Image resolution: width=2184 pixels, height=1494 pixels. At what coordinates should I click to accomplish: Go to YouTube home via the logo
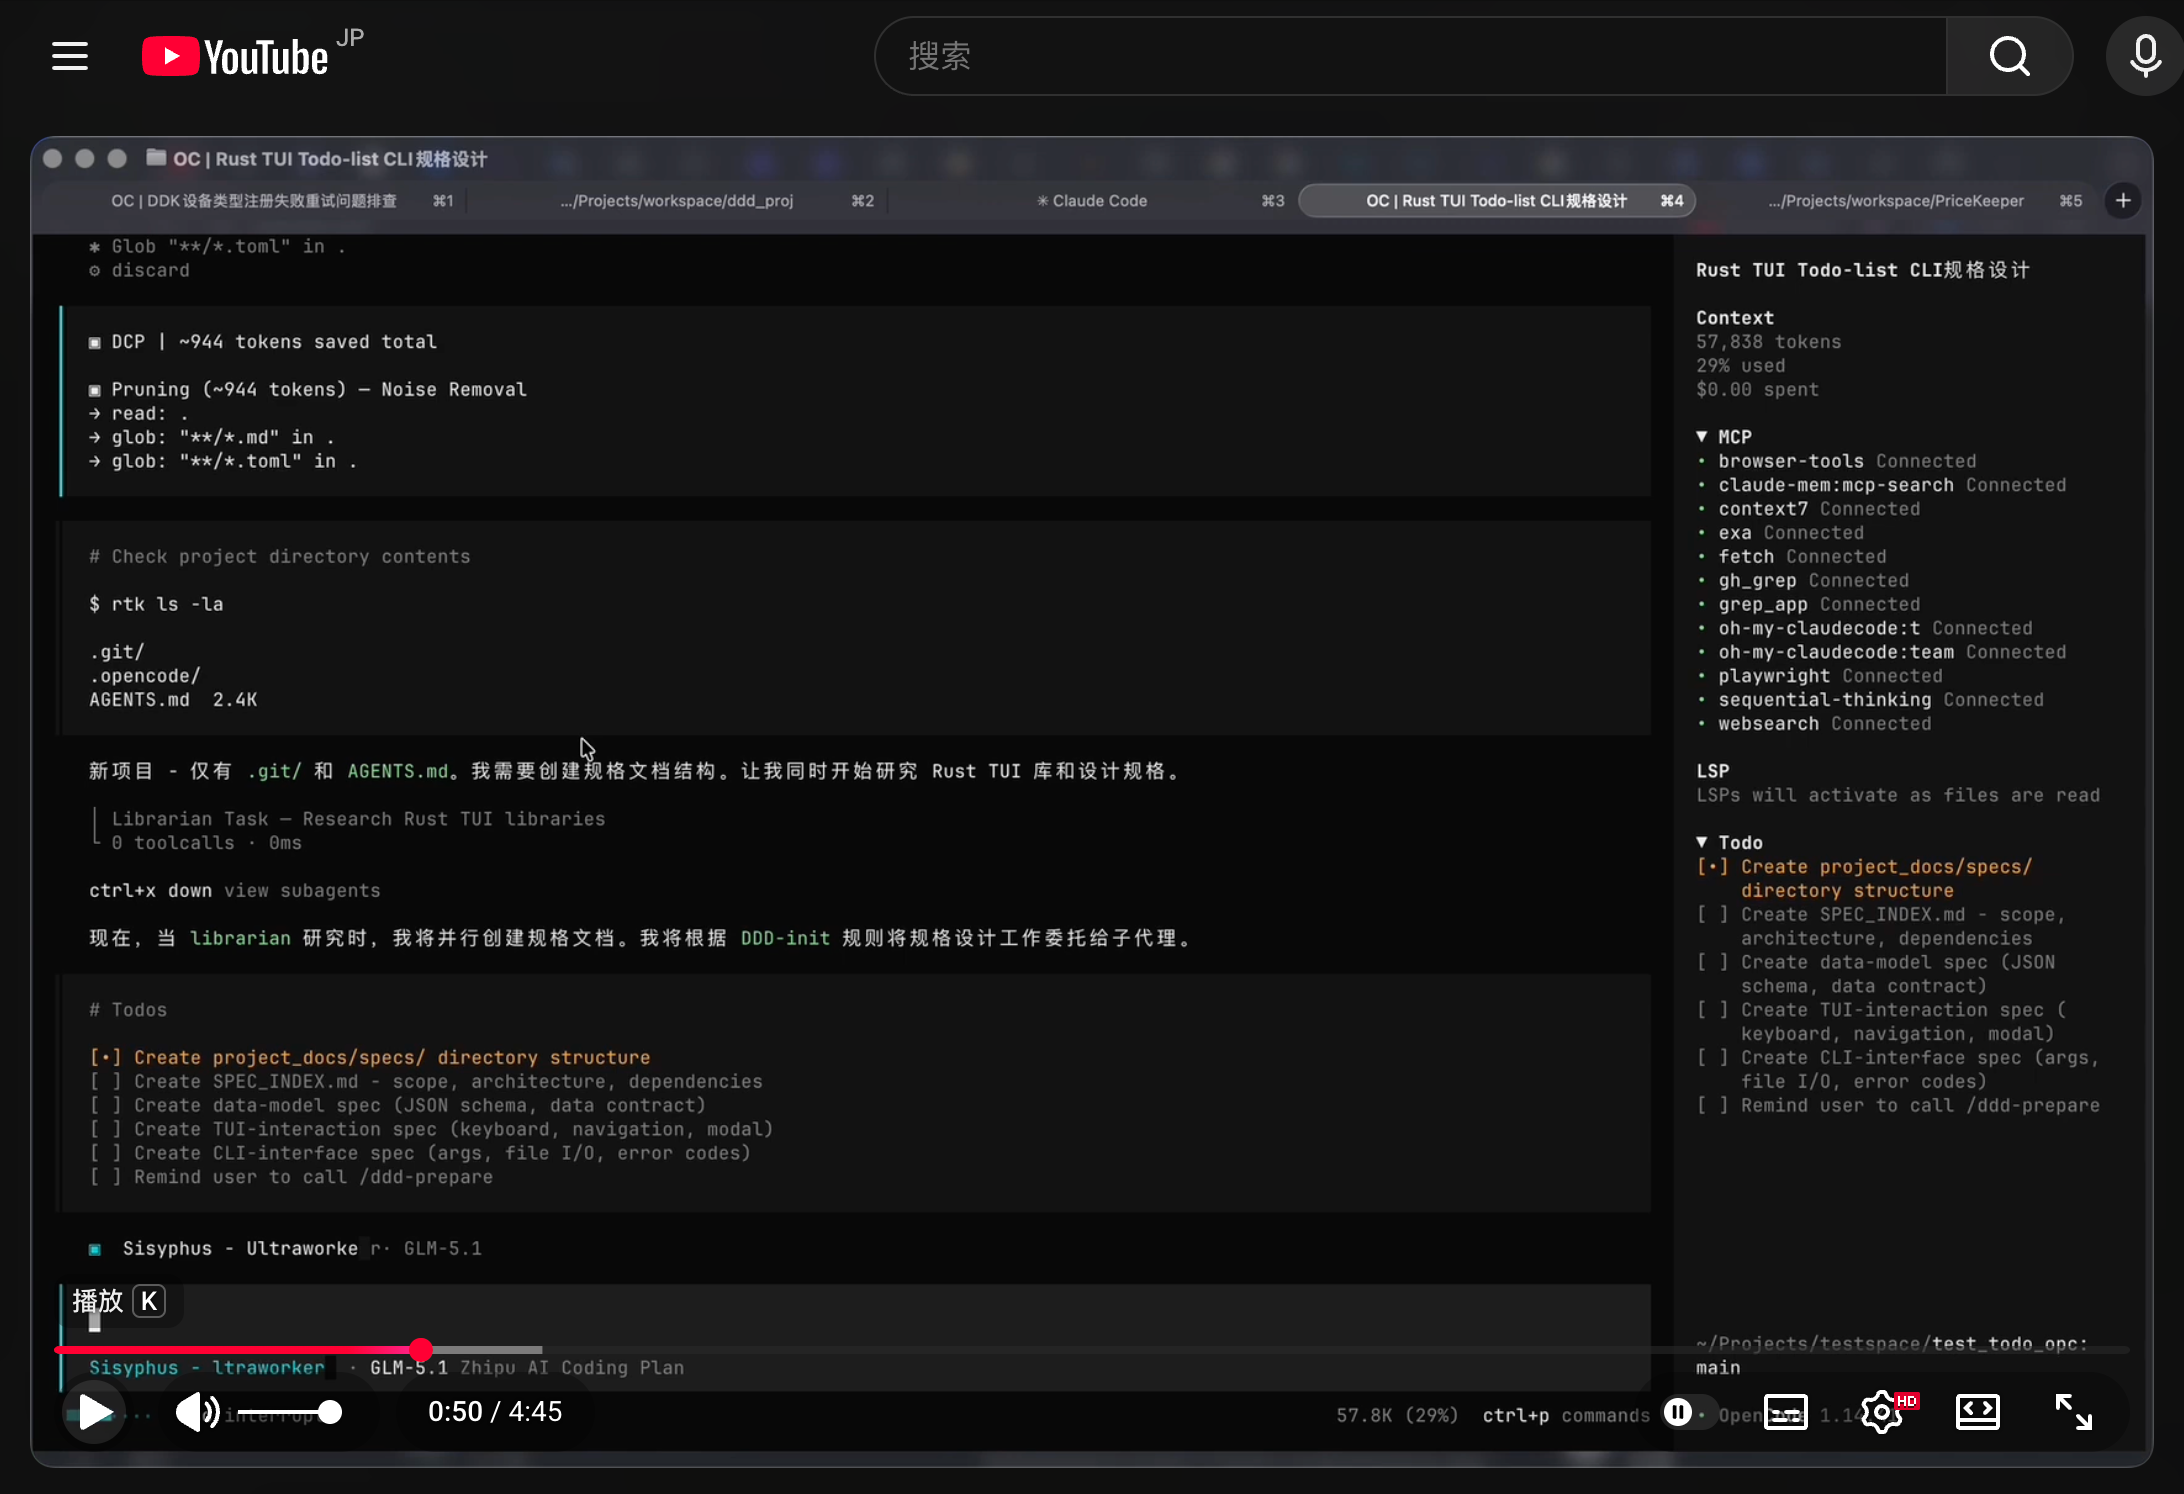[236, 56]
